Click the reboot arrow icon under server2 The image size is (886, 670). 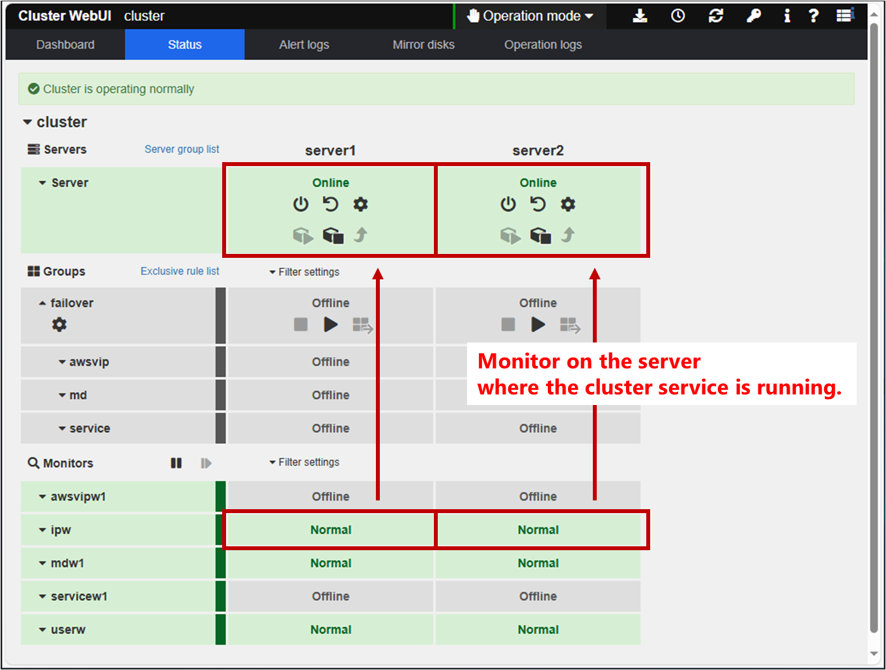pos(538,205)
